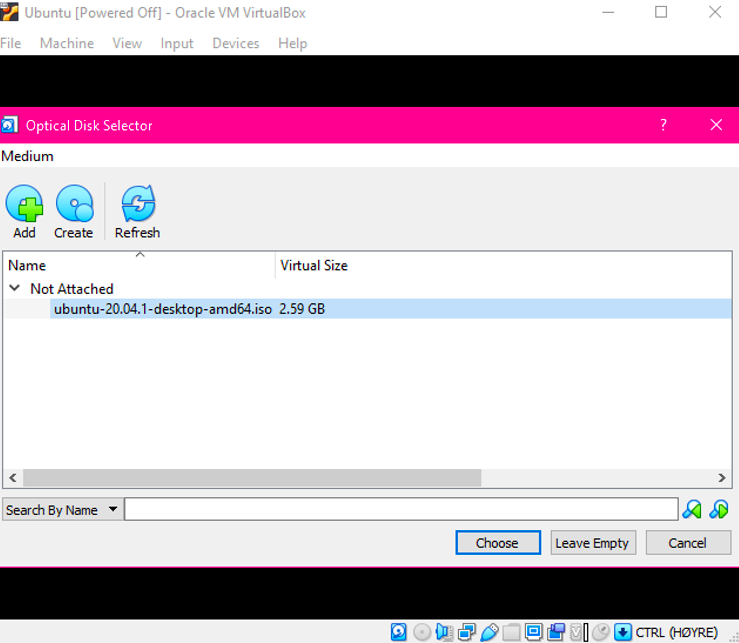The height and width of the screenshot is (643, 739).
Task: Click the Choose button
Action: click(498, 543)
